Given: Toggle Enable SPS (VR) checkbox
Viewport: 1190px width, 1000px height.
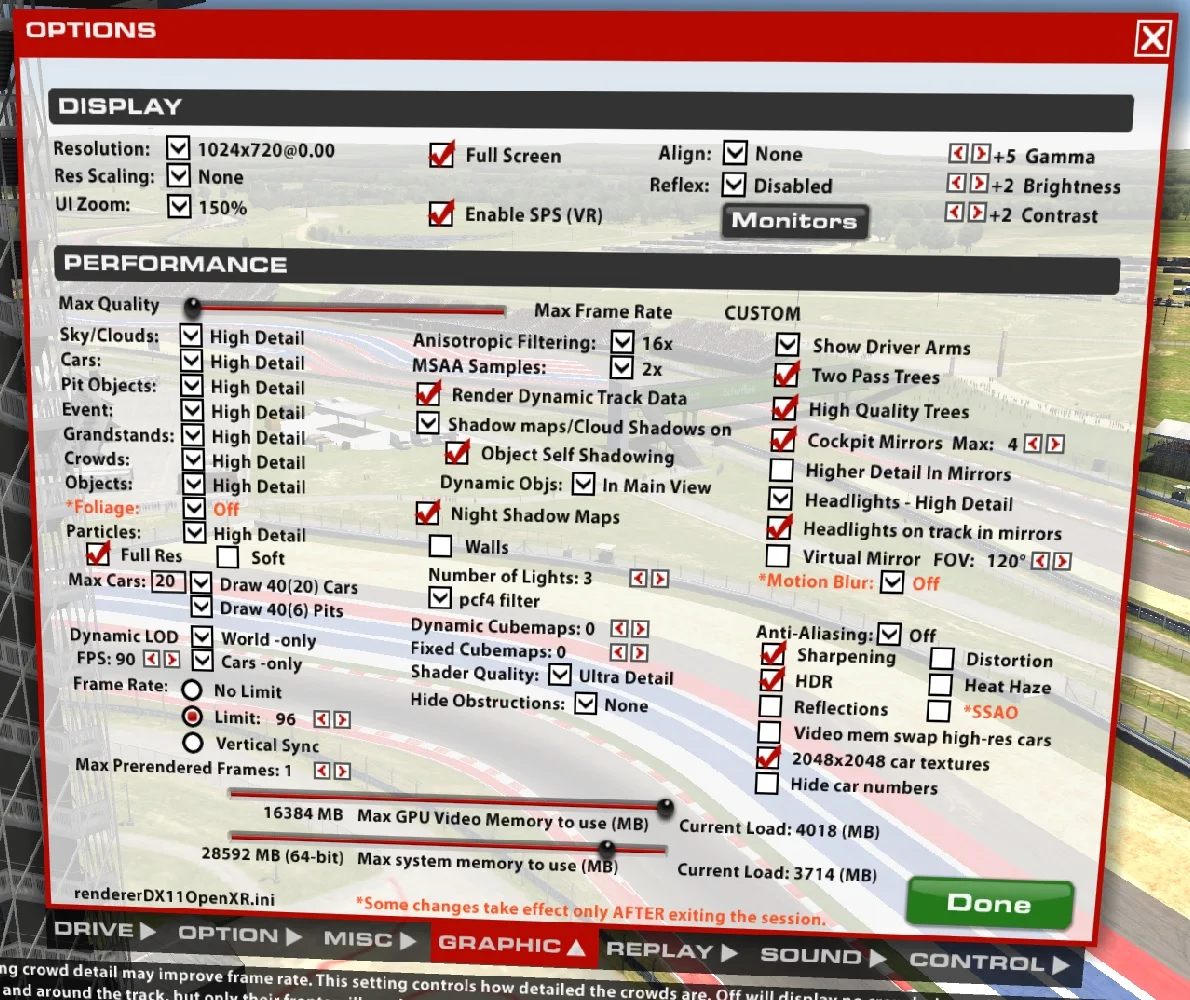Looking at the screenshot, I should pos(440,213).
